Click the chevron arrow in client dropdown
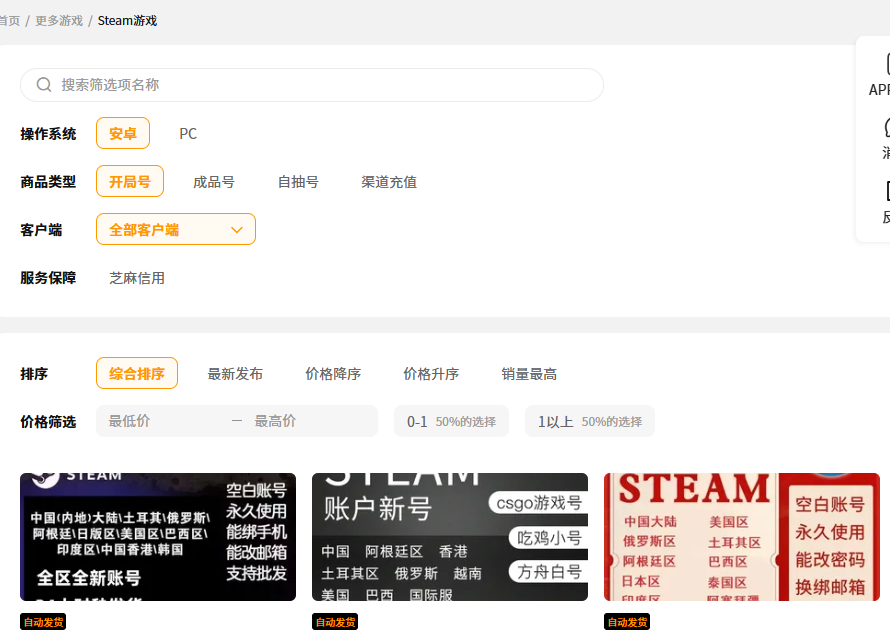 (237, 229)
